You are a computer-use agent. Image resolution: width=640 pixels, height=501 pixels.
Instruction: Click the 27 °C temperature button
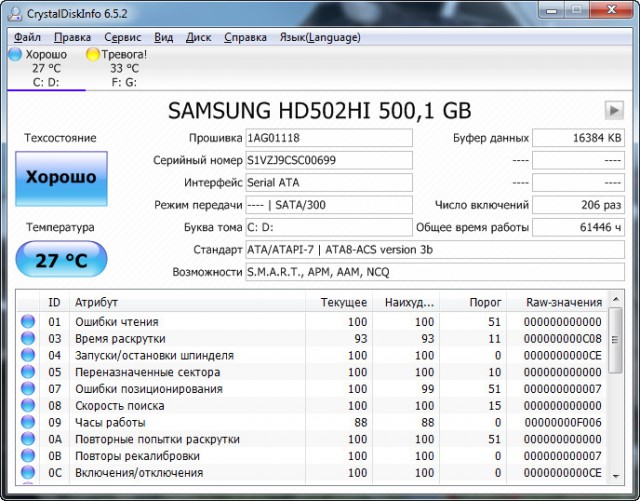click(61, 260)
